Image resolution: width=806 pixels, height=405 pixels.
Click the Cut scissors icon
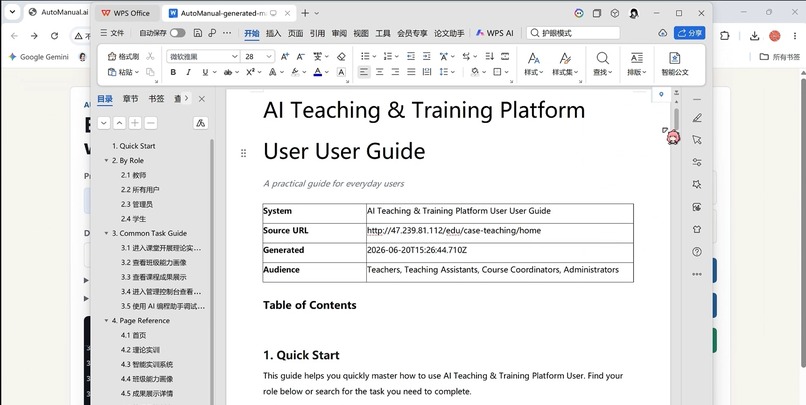(x=150, y=57)
